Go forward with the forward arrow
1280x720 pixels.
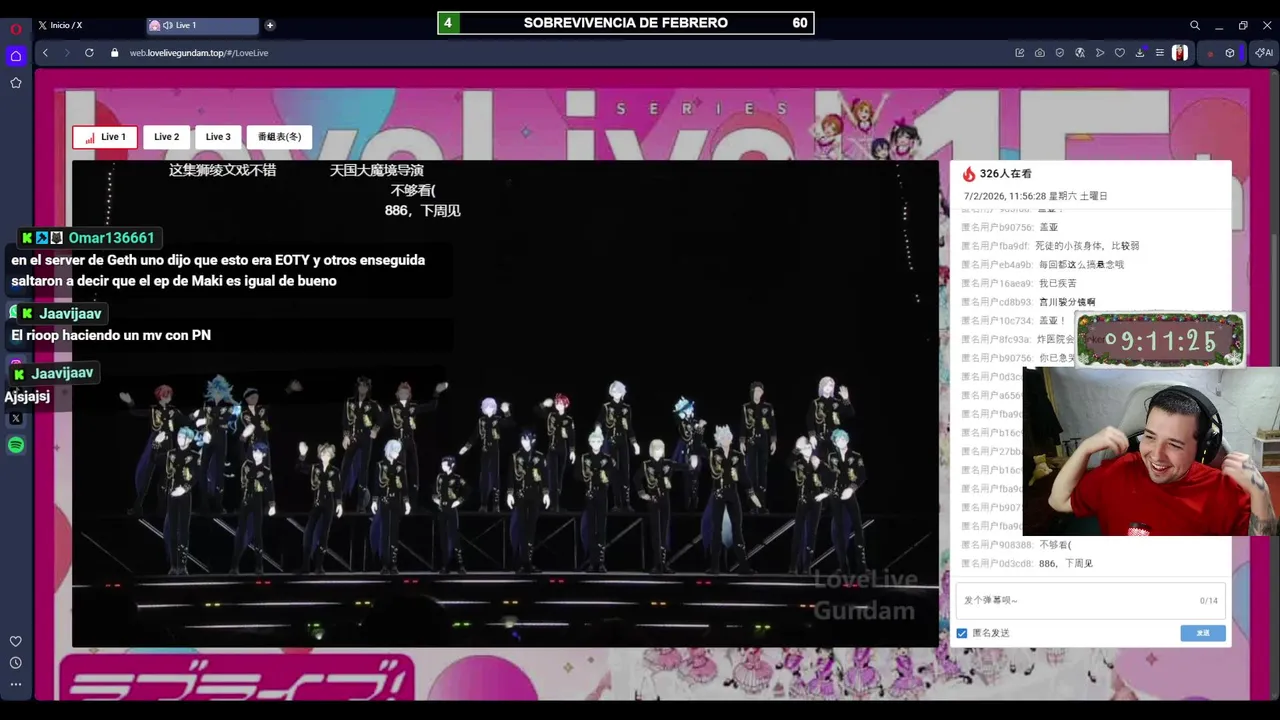point(67,53)
